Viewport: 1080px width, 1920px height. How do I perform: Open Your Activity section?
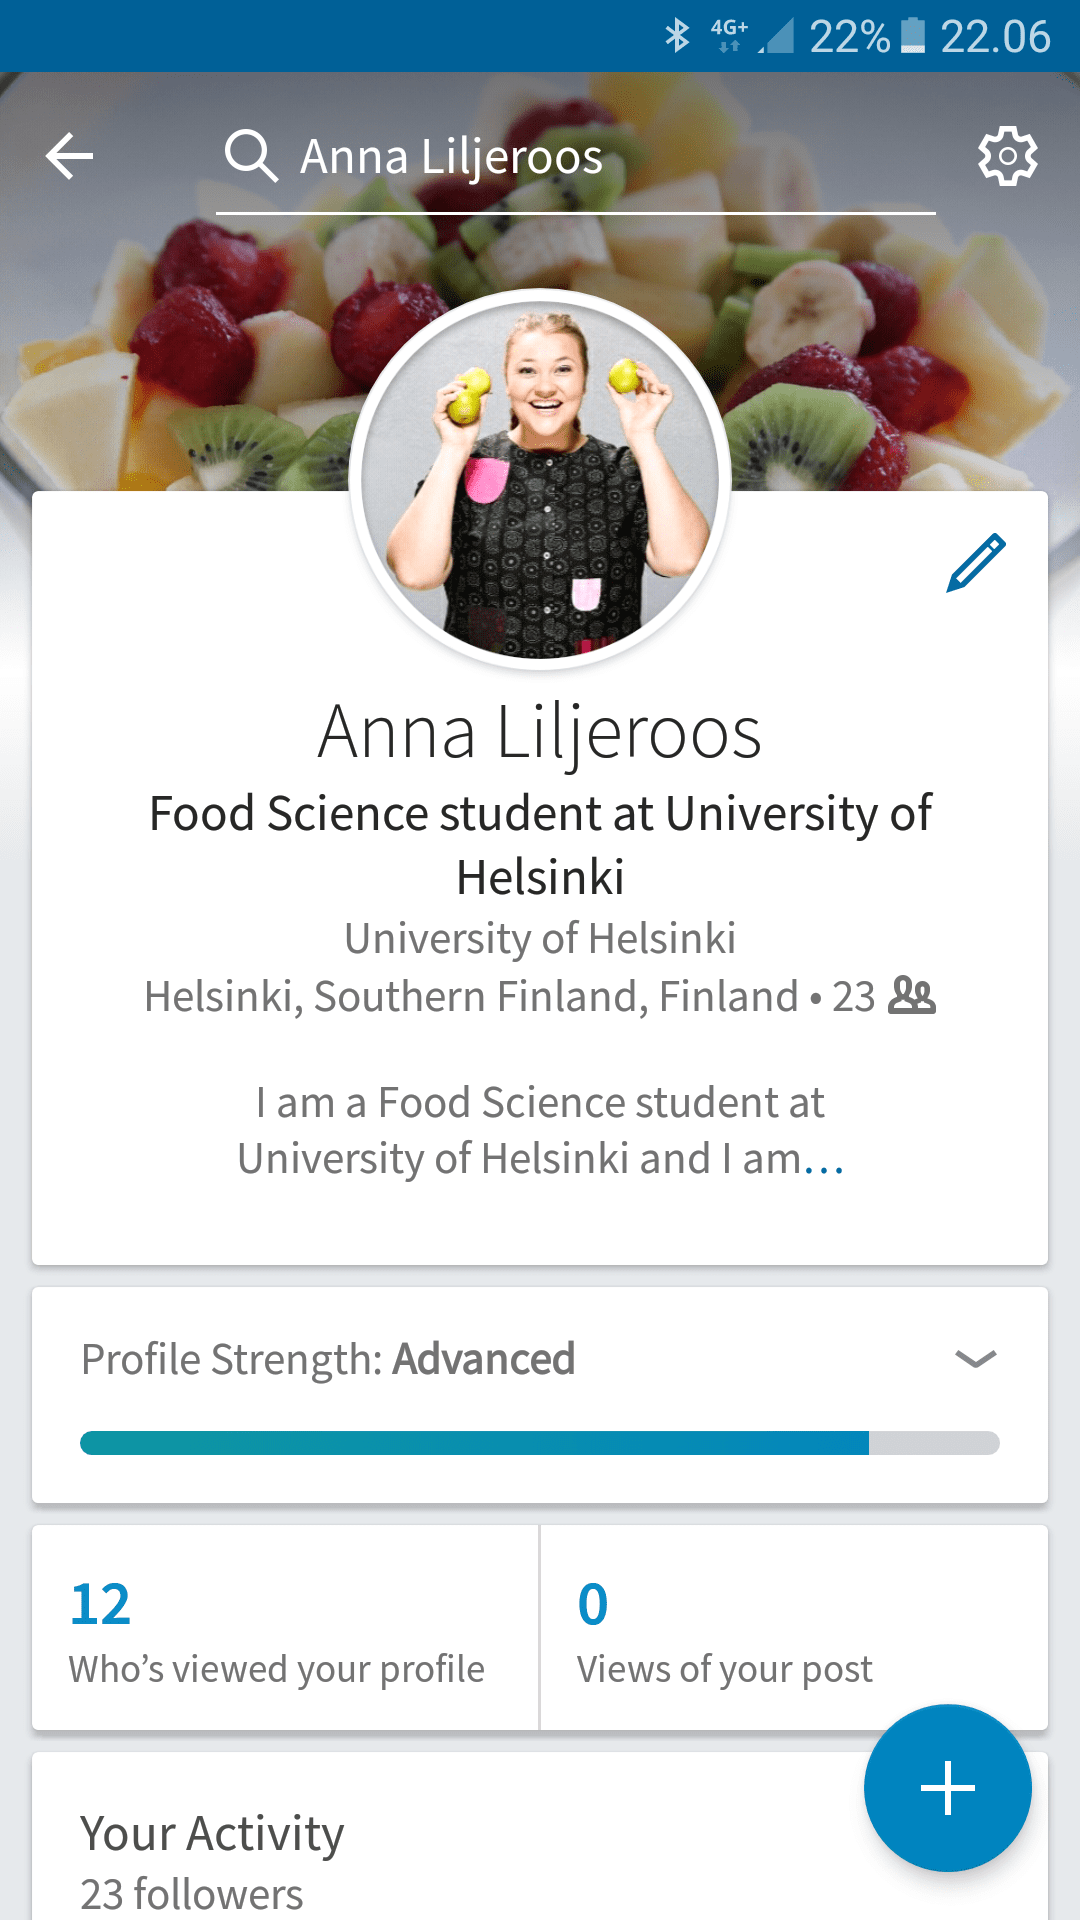(212, 1834)
